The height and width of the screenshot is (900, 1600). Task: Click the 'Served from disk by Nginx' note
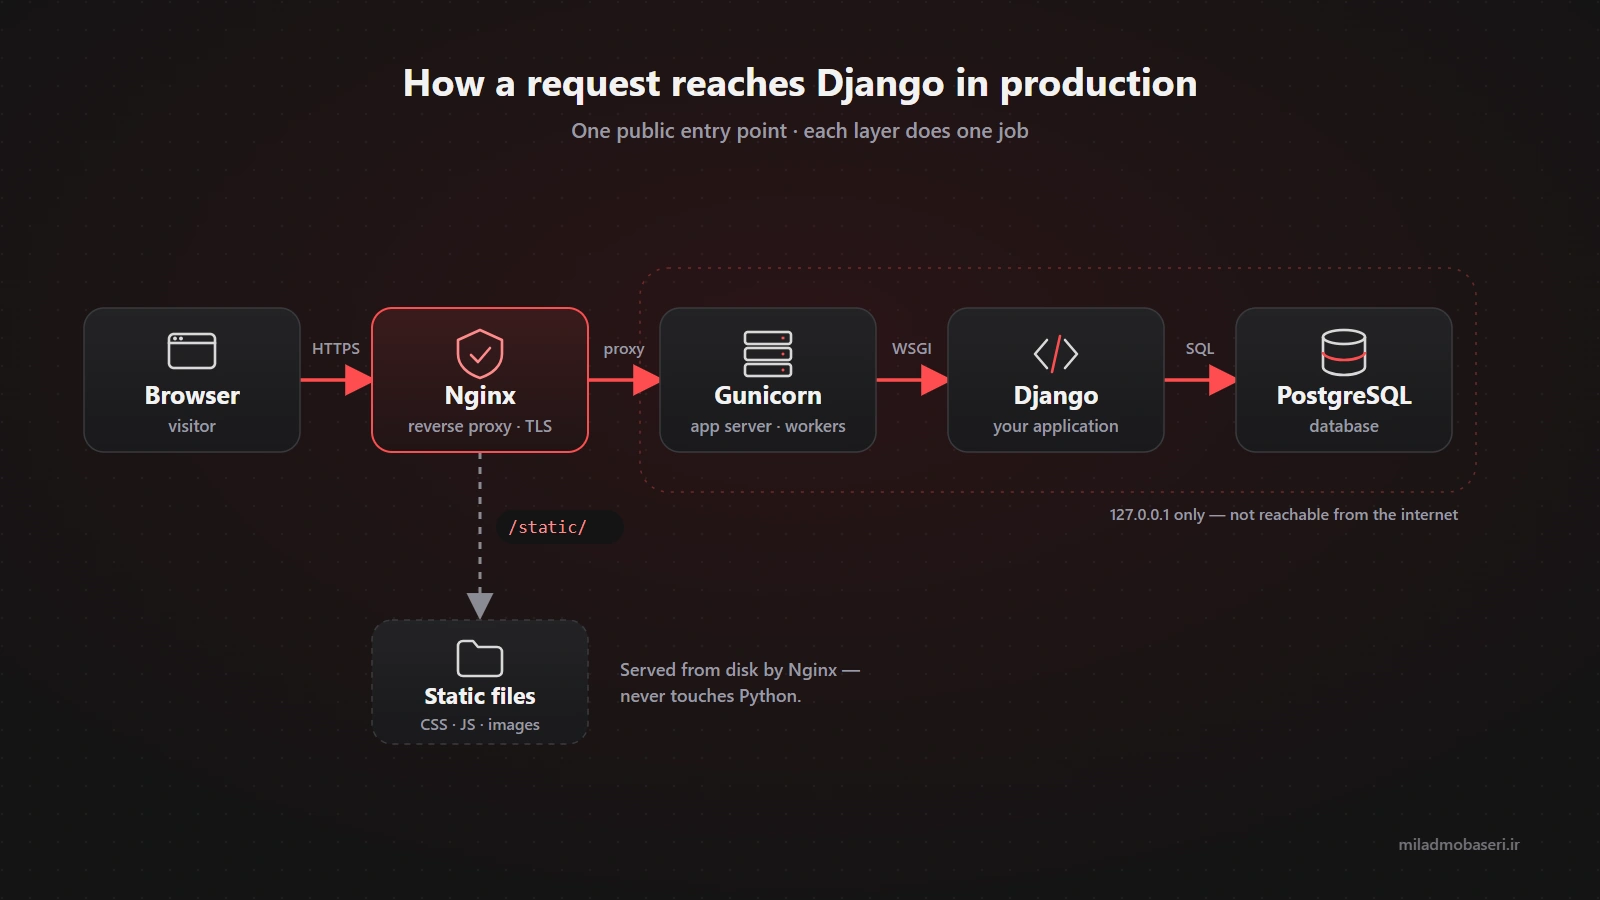pyautogui.click(x=728, y=670)
